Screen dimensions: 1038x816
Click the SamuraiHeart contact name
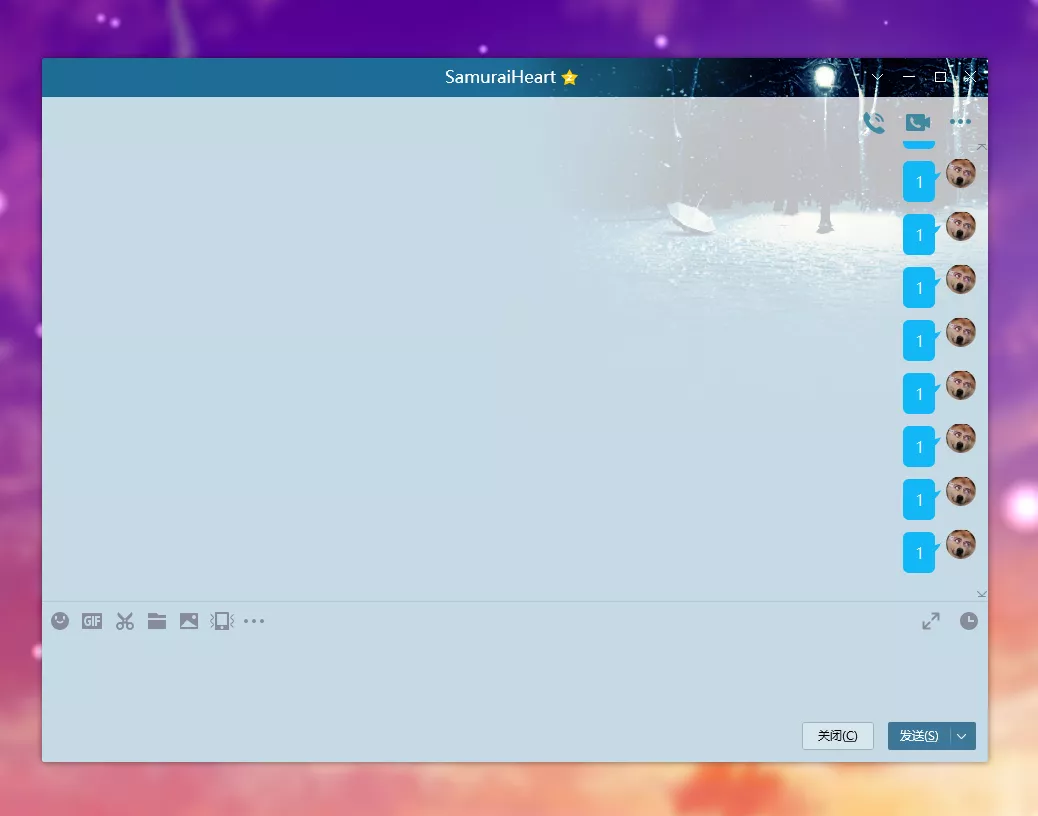pos(500,77)
